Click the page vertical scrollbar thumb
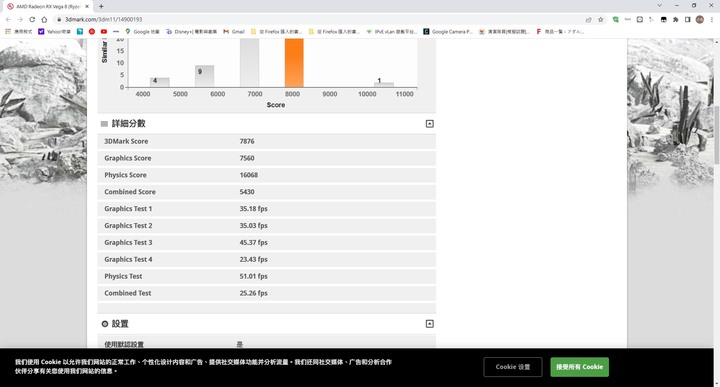720x387 pixels. point(717,135)
